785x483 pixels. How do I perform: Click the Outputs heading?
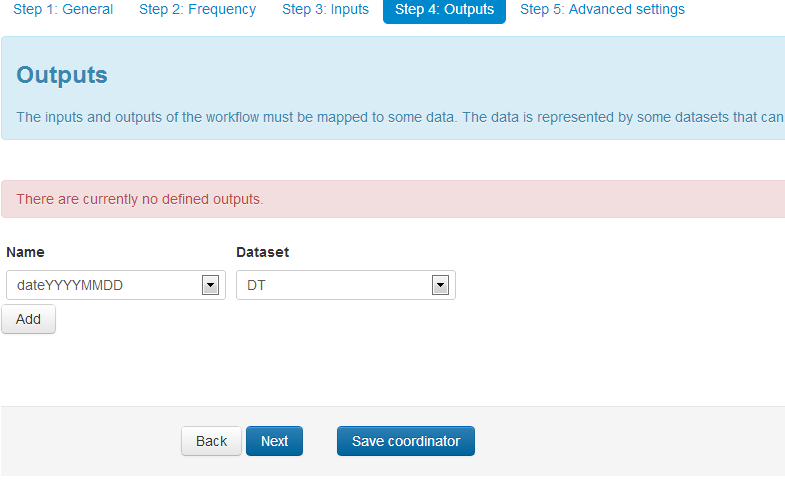62,75
